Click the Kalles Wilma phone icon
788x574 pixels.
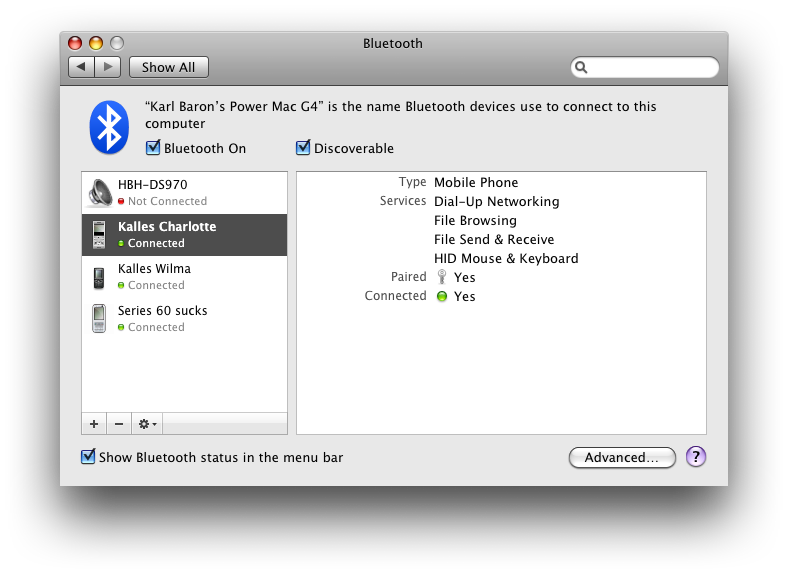point(99,277)
